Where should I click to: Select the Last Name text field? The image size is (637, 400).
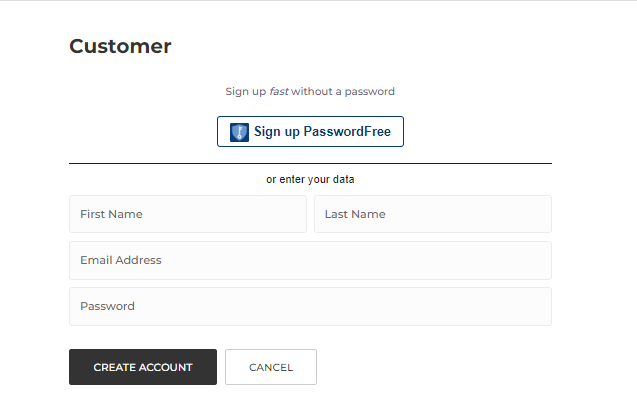[x=432, y=214]
